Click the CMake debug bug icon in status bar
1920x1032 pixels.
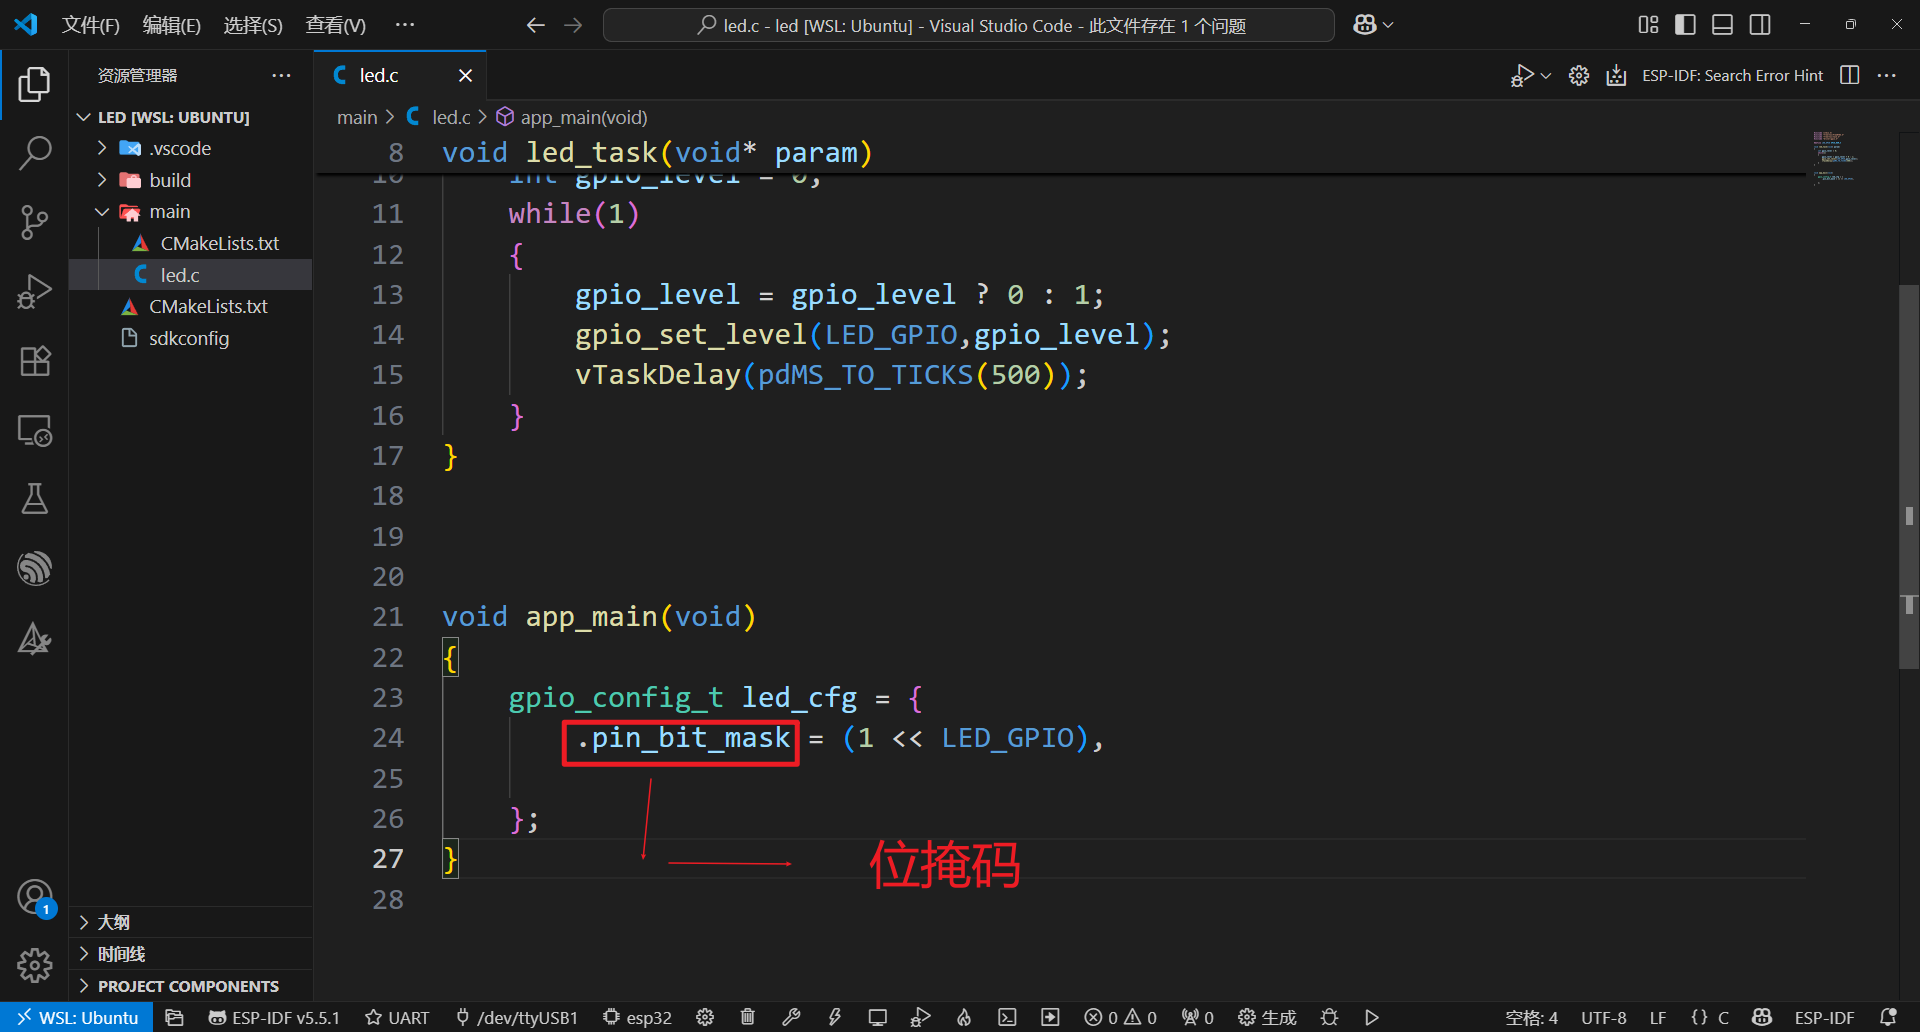(x=1329, y=1017)
